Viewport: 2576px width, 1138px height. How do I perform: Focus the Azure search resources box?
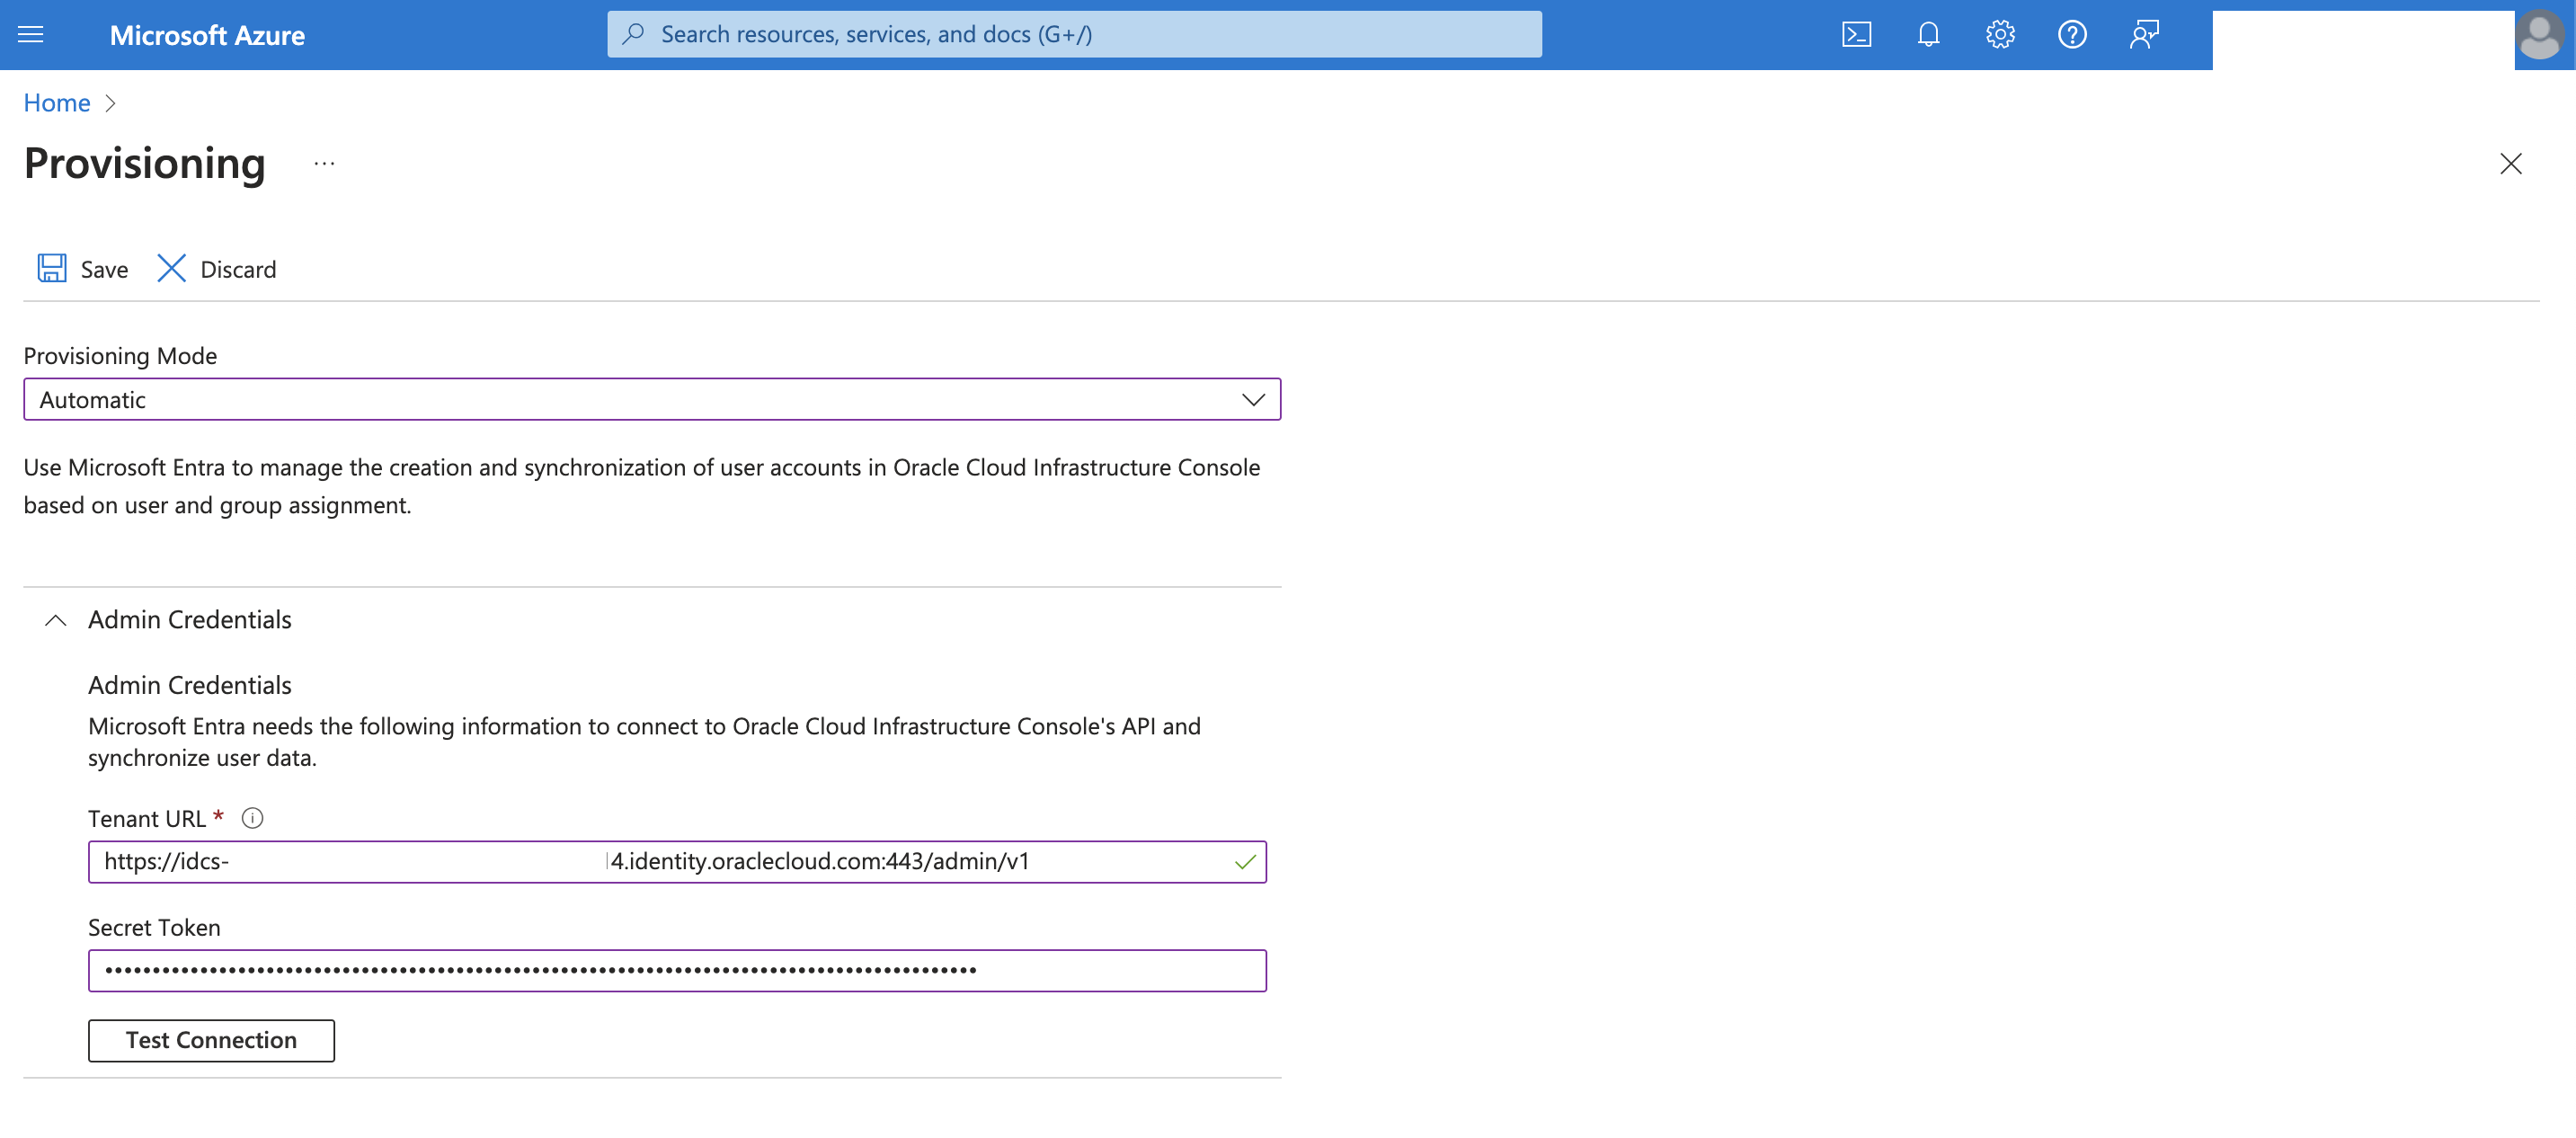(1074, 34)
